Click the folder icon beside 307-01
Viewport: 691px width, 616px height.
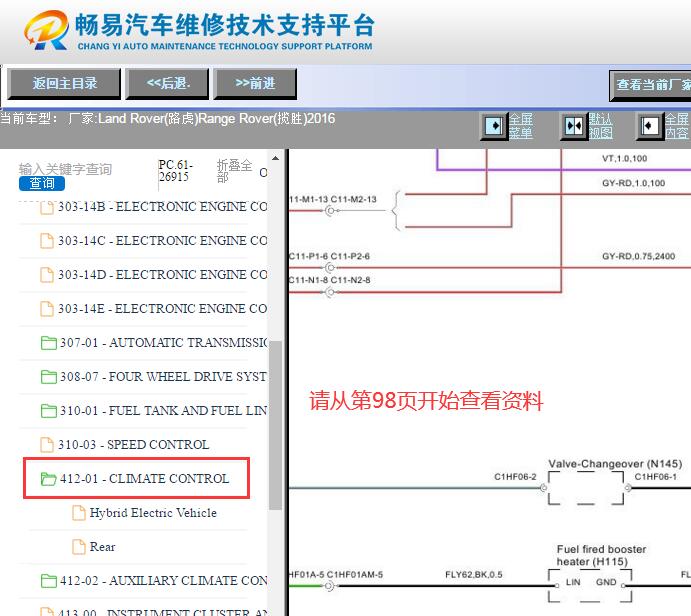coord(48,343)
